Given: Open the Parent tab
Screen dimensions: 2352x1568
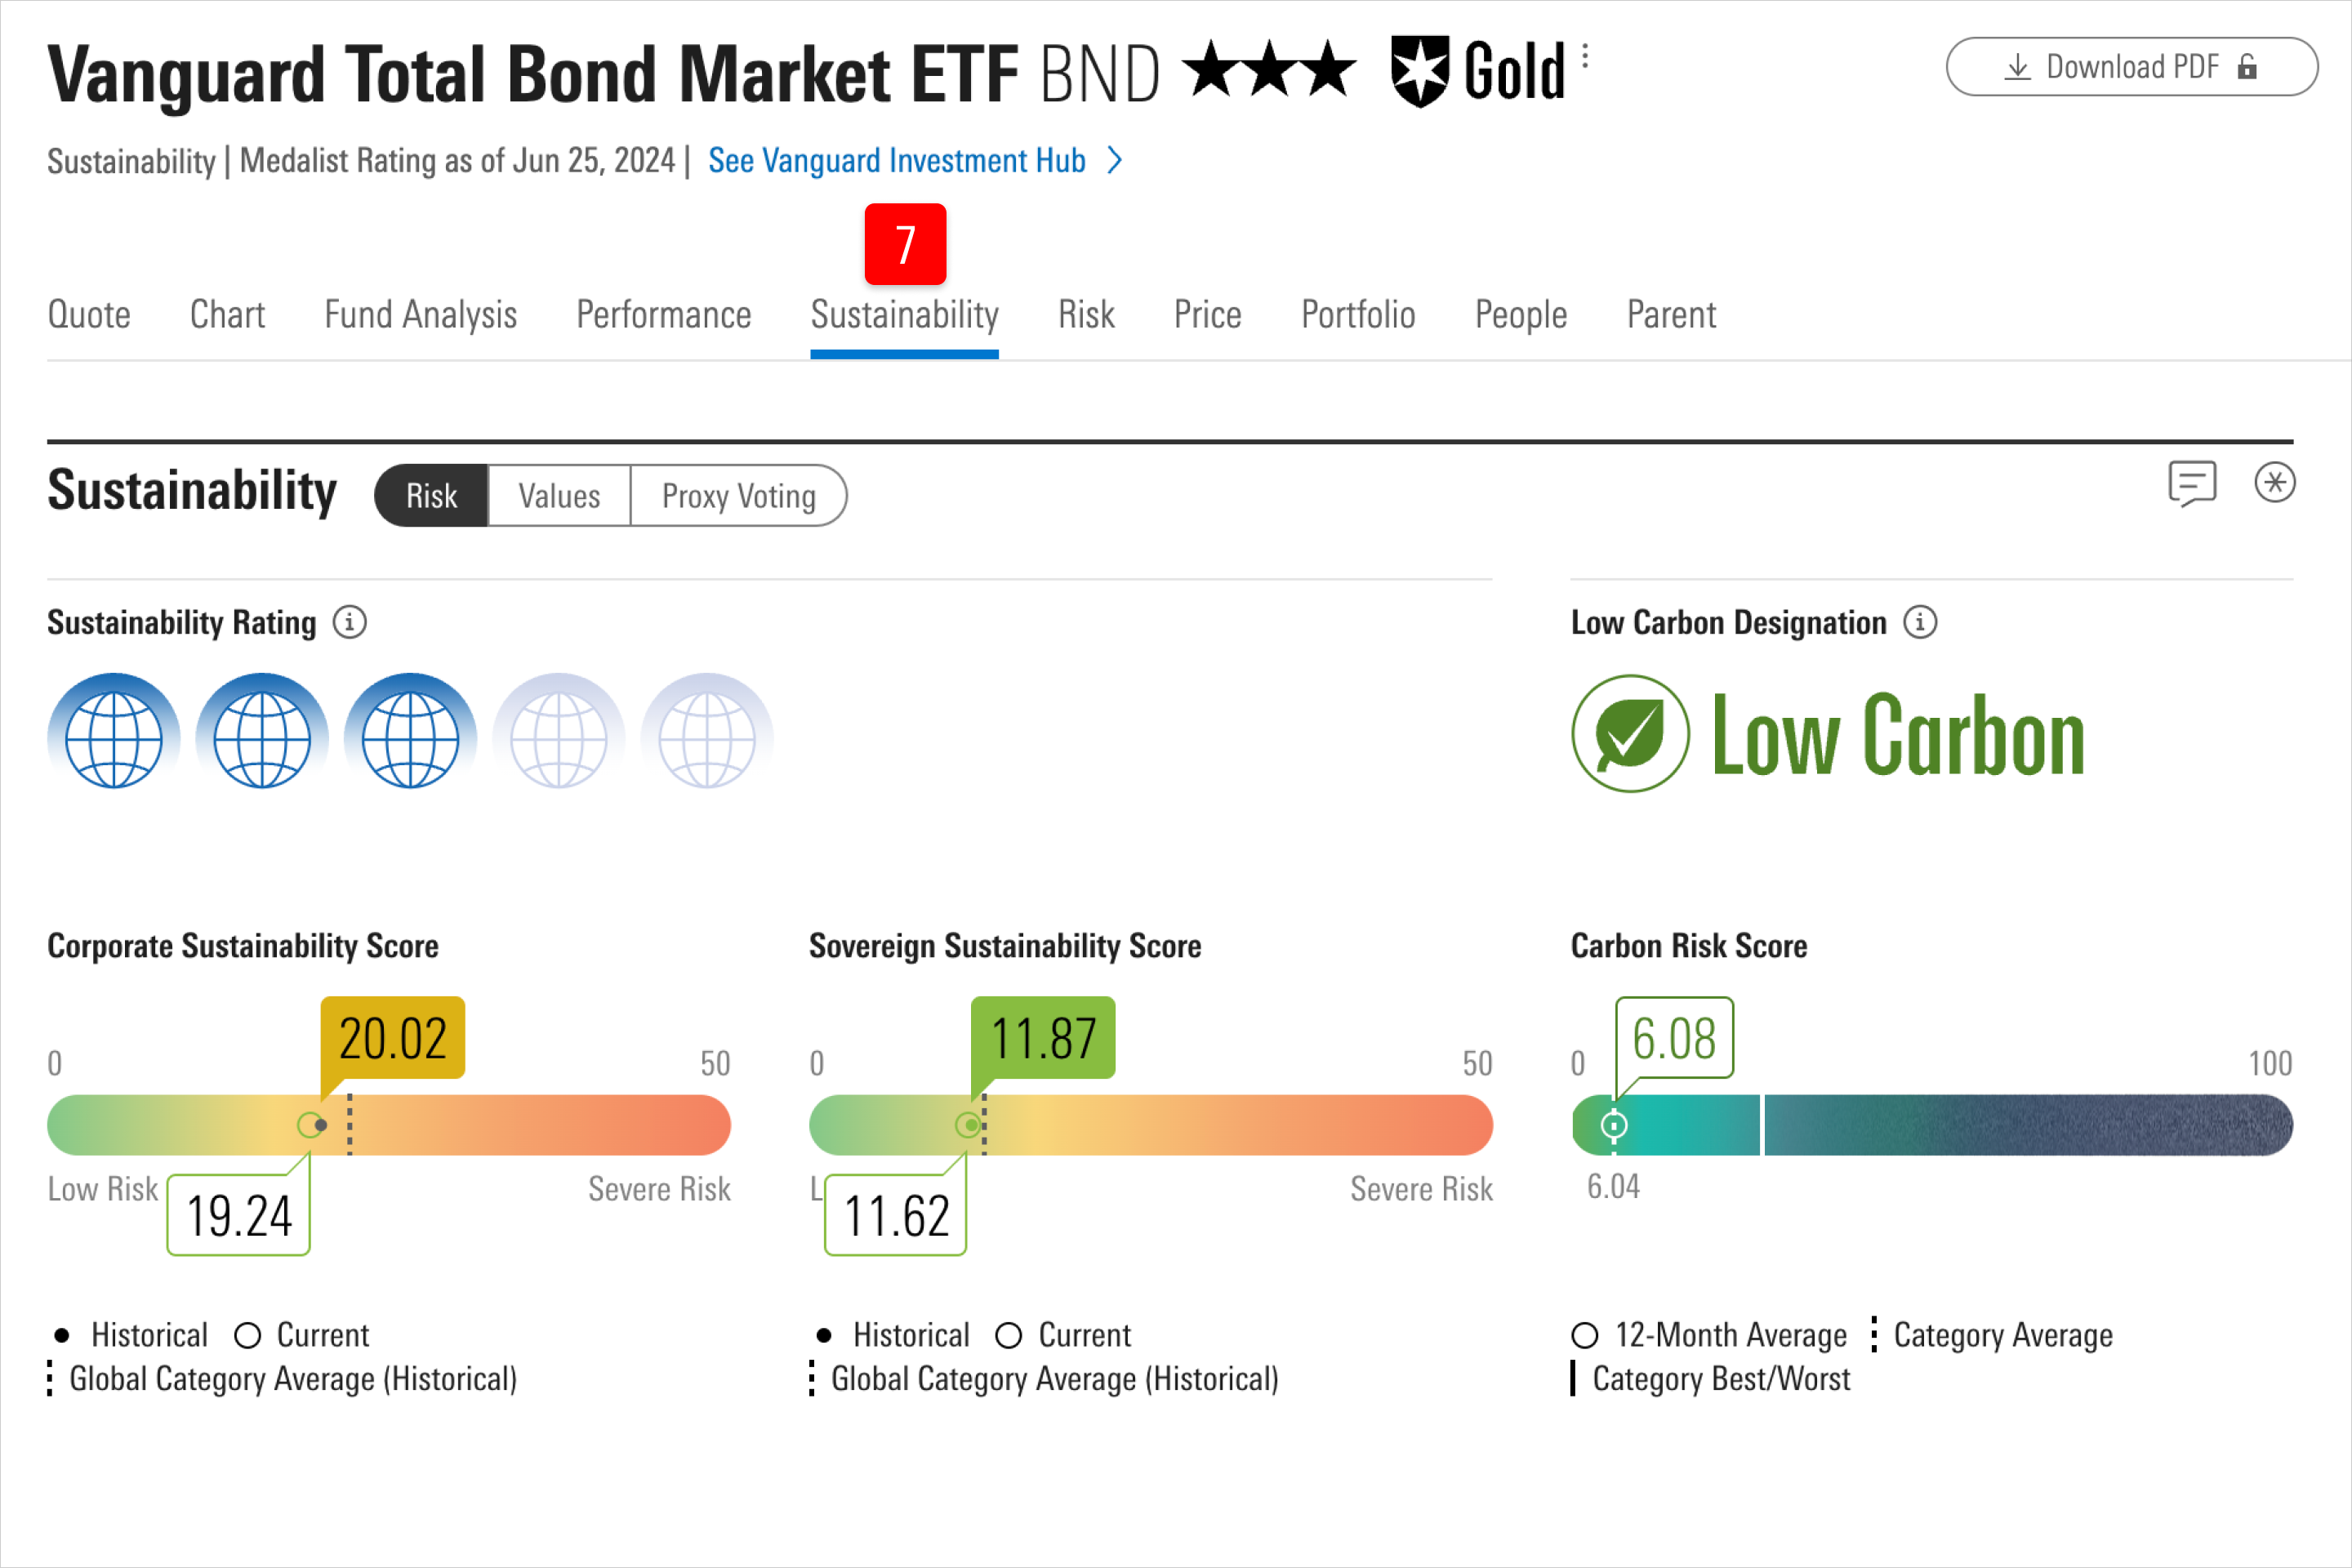Looking at the screenshot, I should (1671, 315).
